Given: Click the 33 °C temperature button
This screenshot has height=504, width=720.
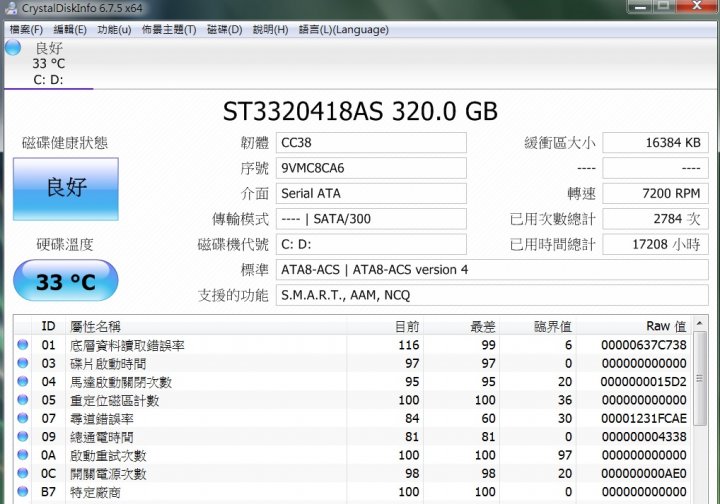Looking at the screenshot, I should tap(66, 280).
